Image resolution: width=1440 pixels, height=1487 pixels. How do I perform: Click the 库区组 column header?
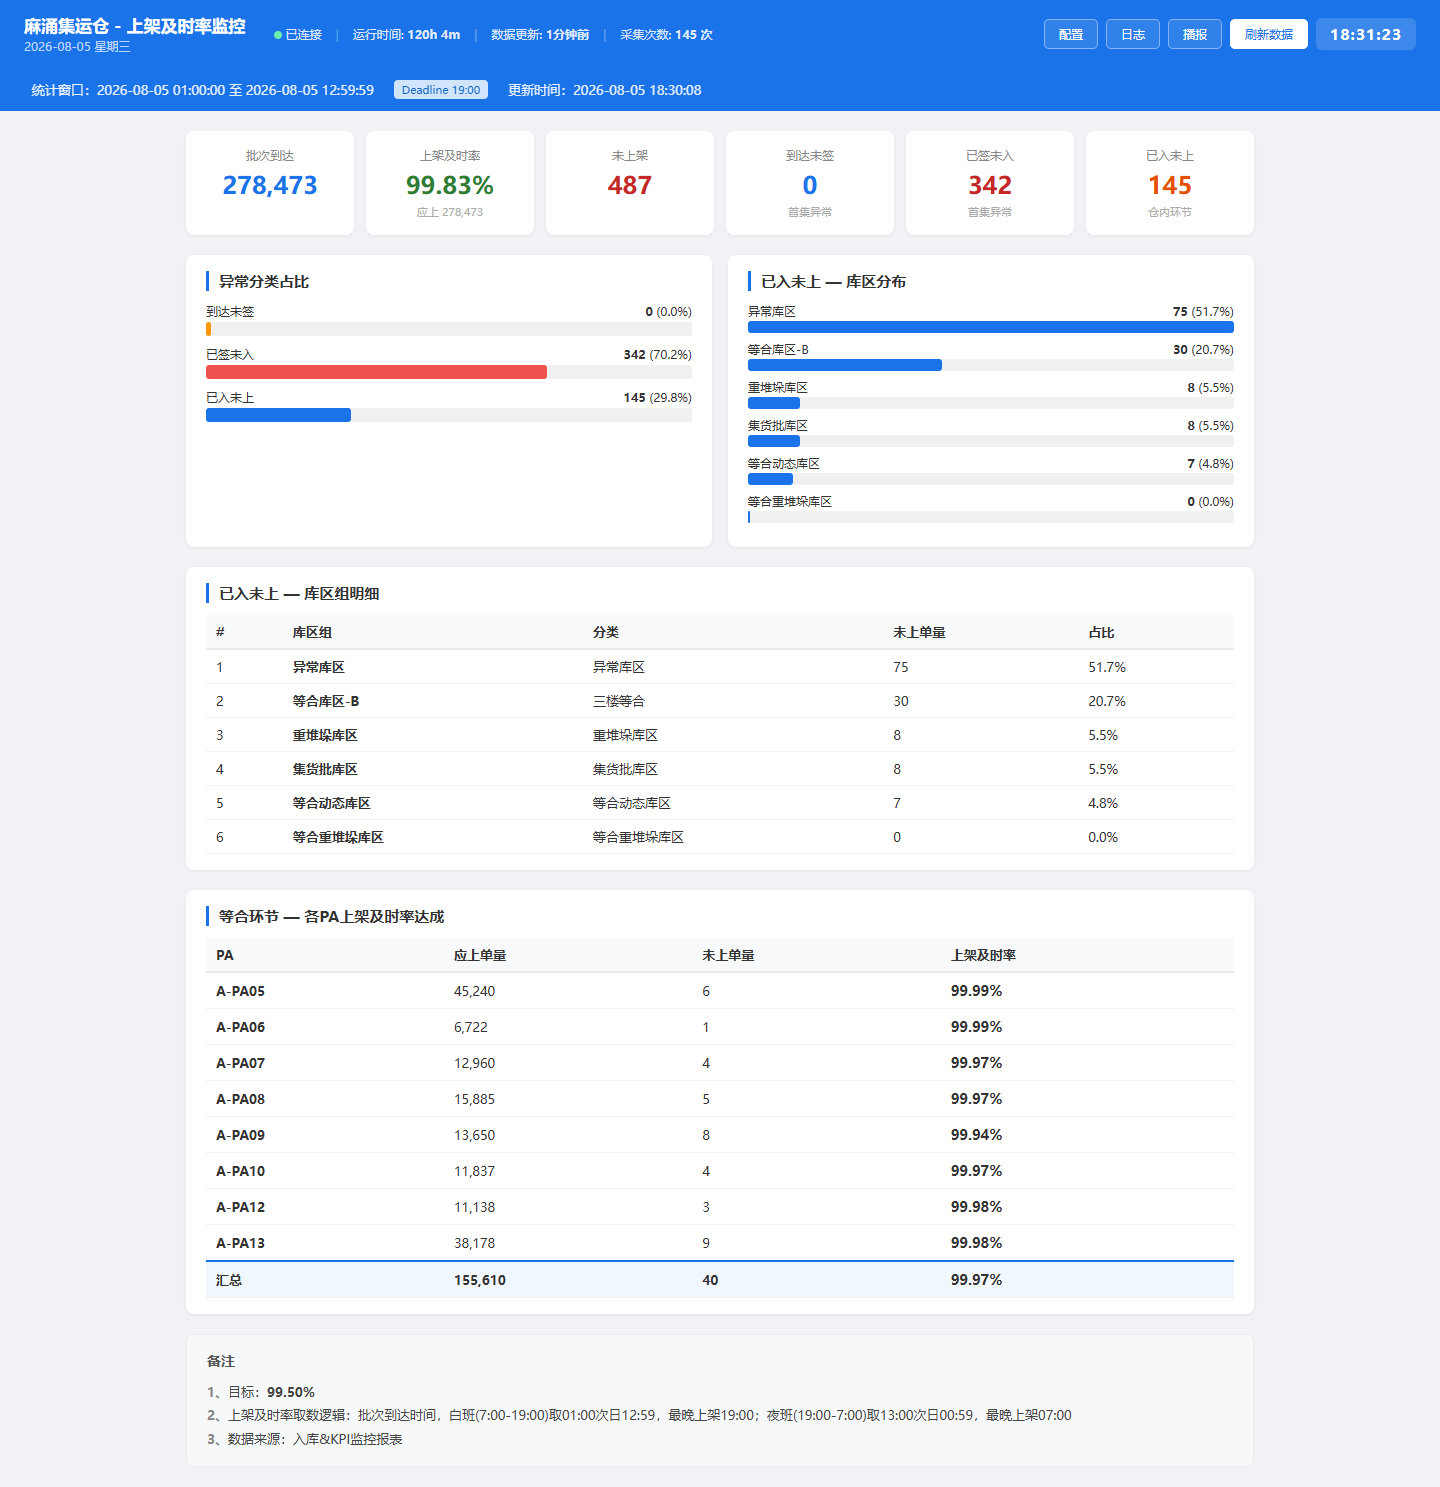pos(312,632)
